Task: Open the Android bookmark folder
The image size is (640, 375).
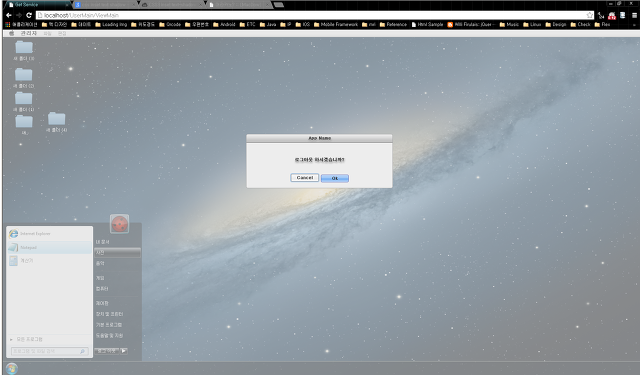Action: click(224, 24)
